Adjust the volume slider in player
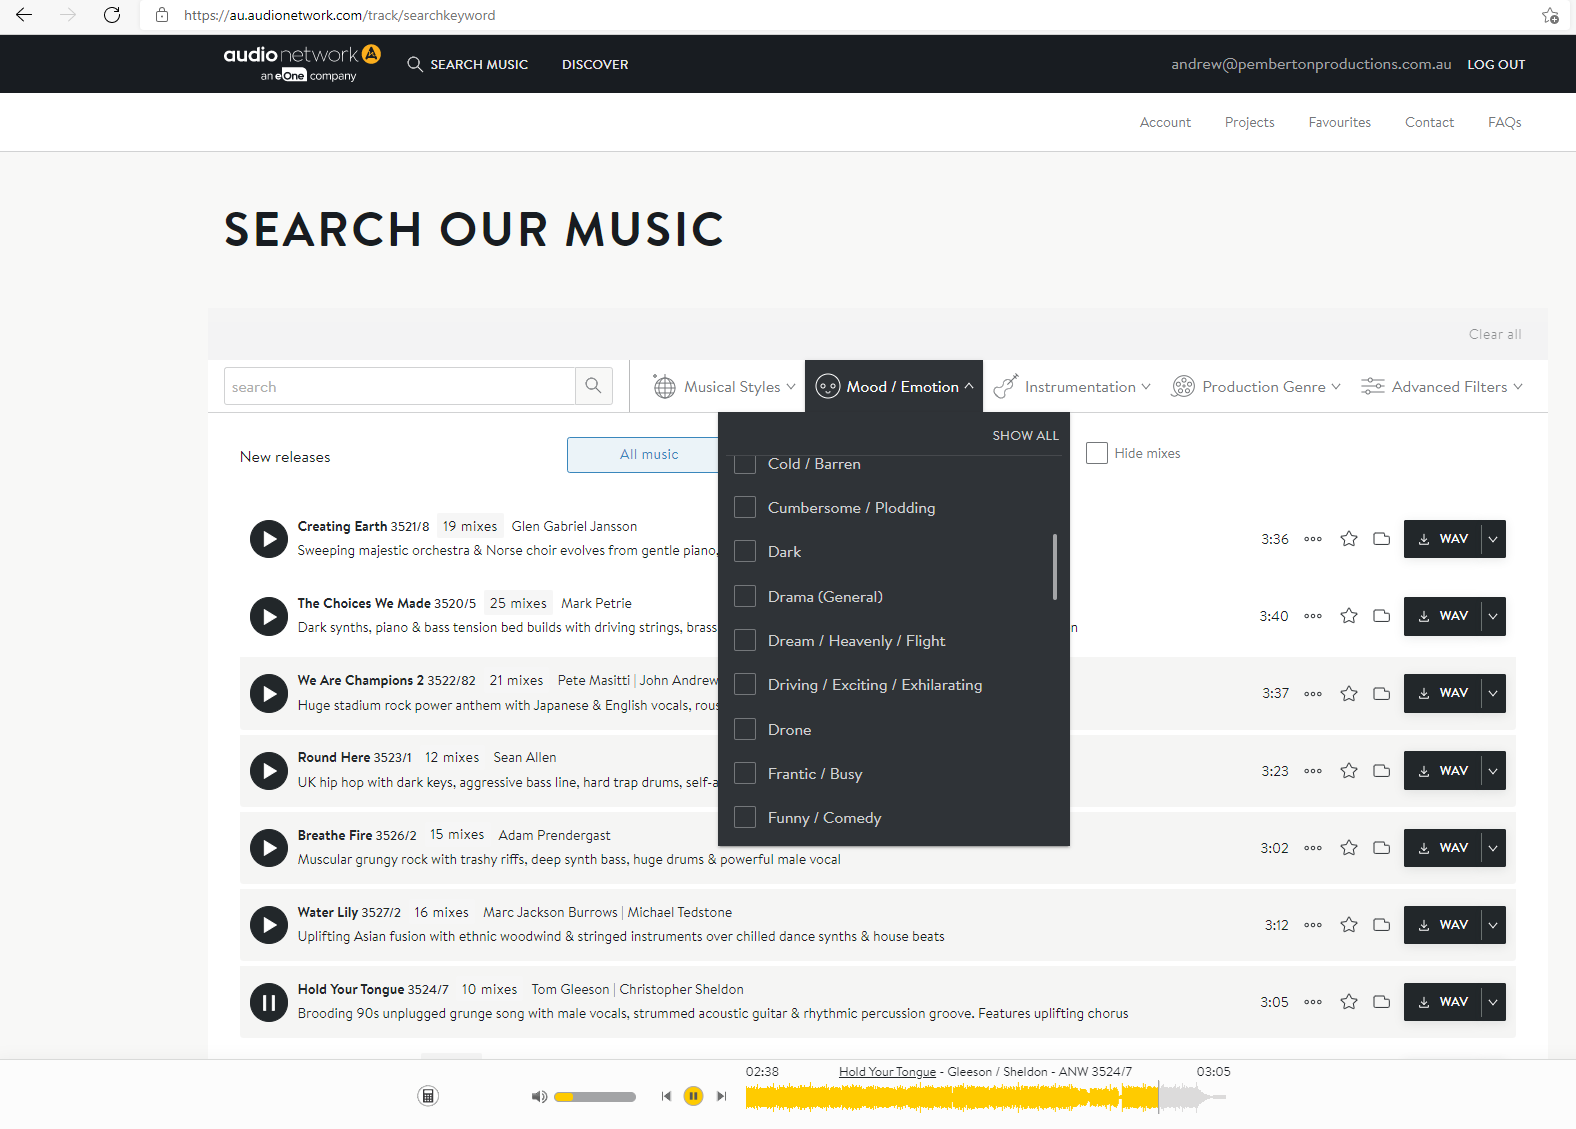 click(x=595, y=1097)
